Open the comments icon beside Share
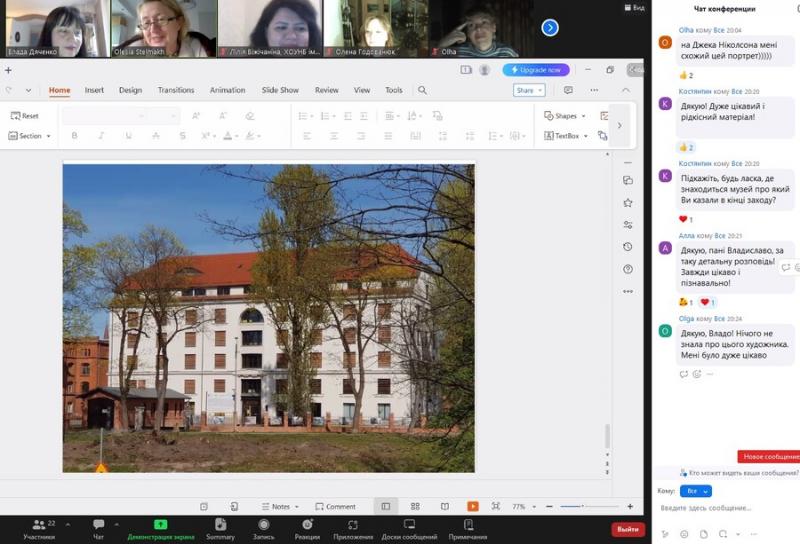 [x=568, y=90]
